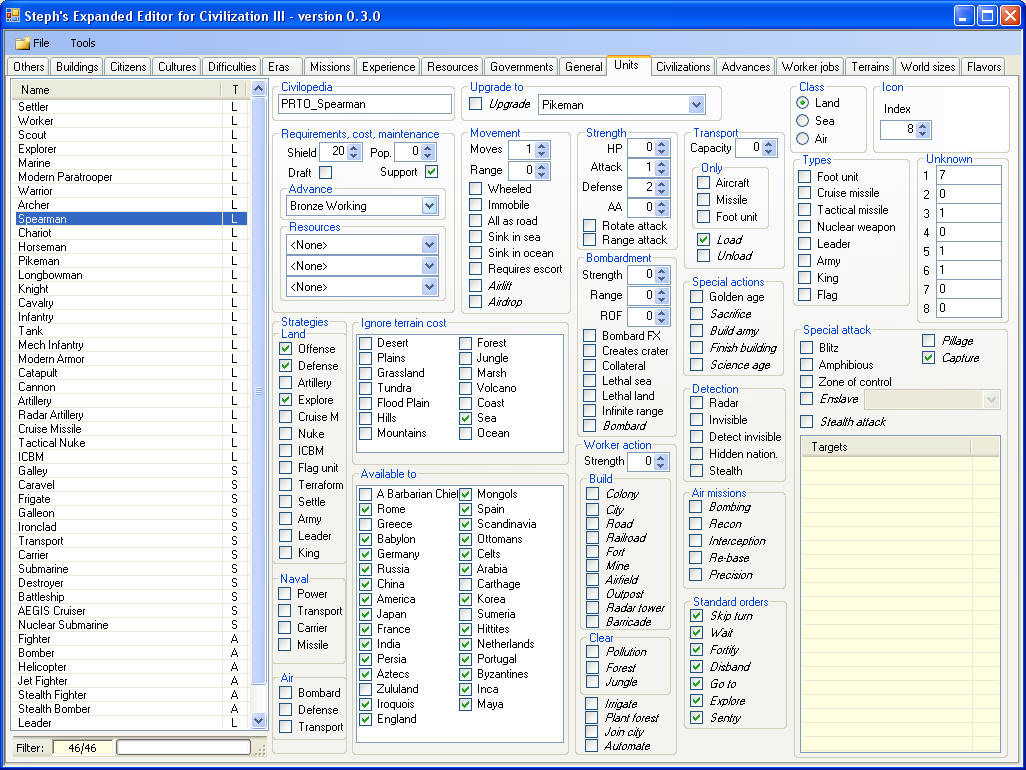Image resolution: width=1026 pixels, height=770 pixels.
Task: Open the third Resources dropdown
Action: [429, 287]
